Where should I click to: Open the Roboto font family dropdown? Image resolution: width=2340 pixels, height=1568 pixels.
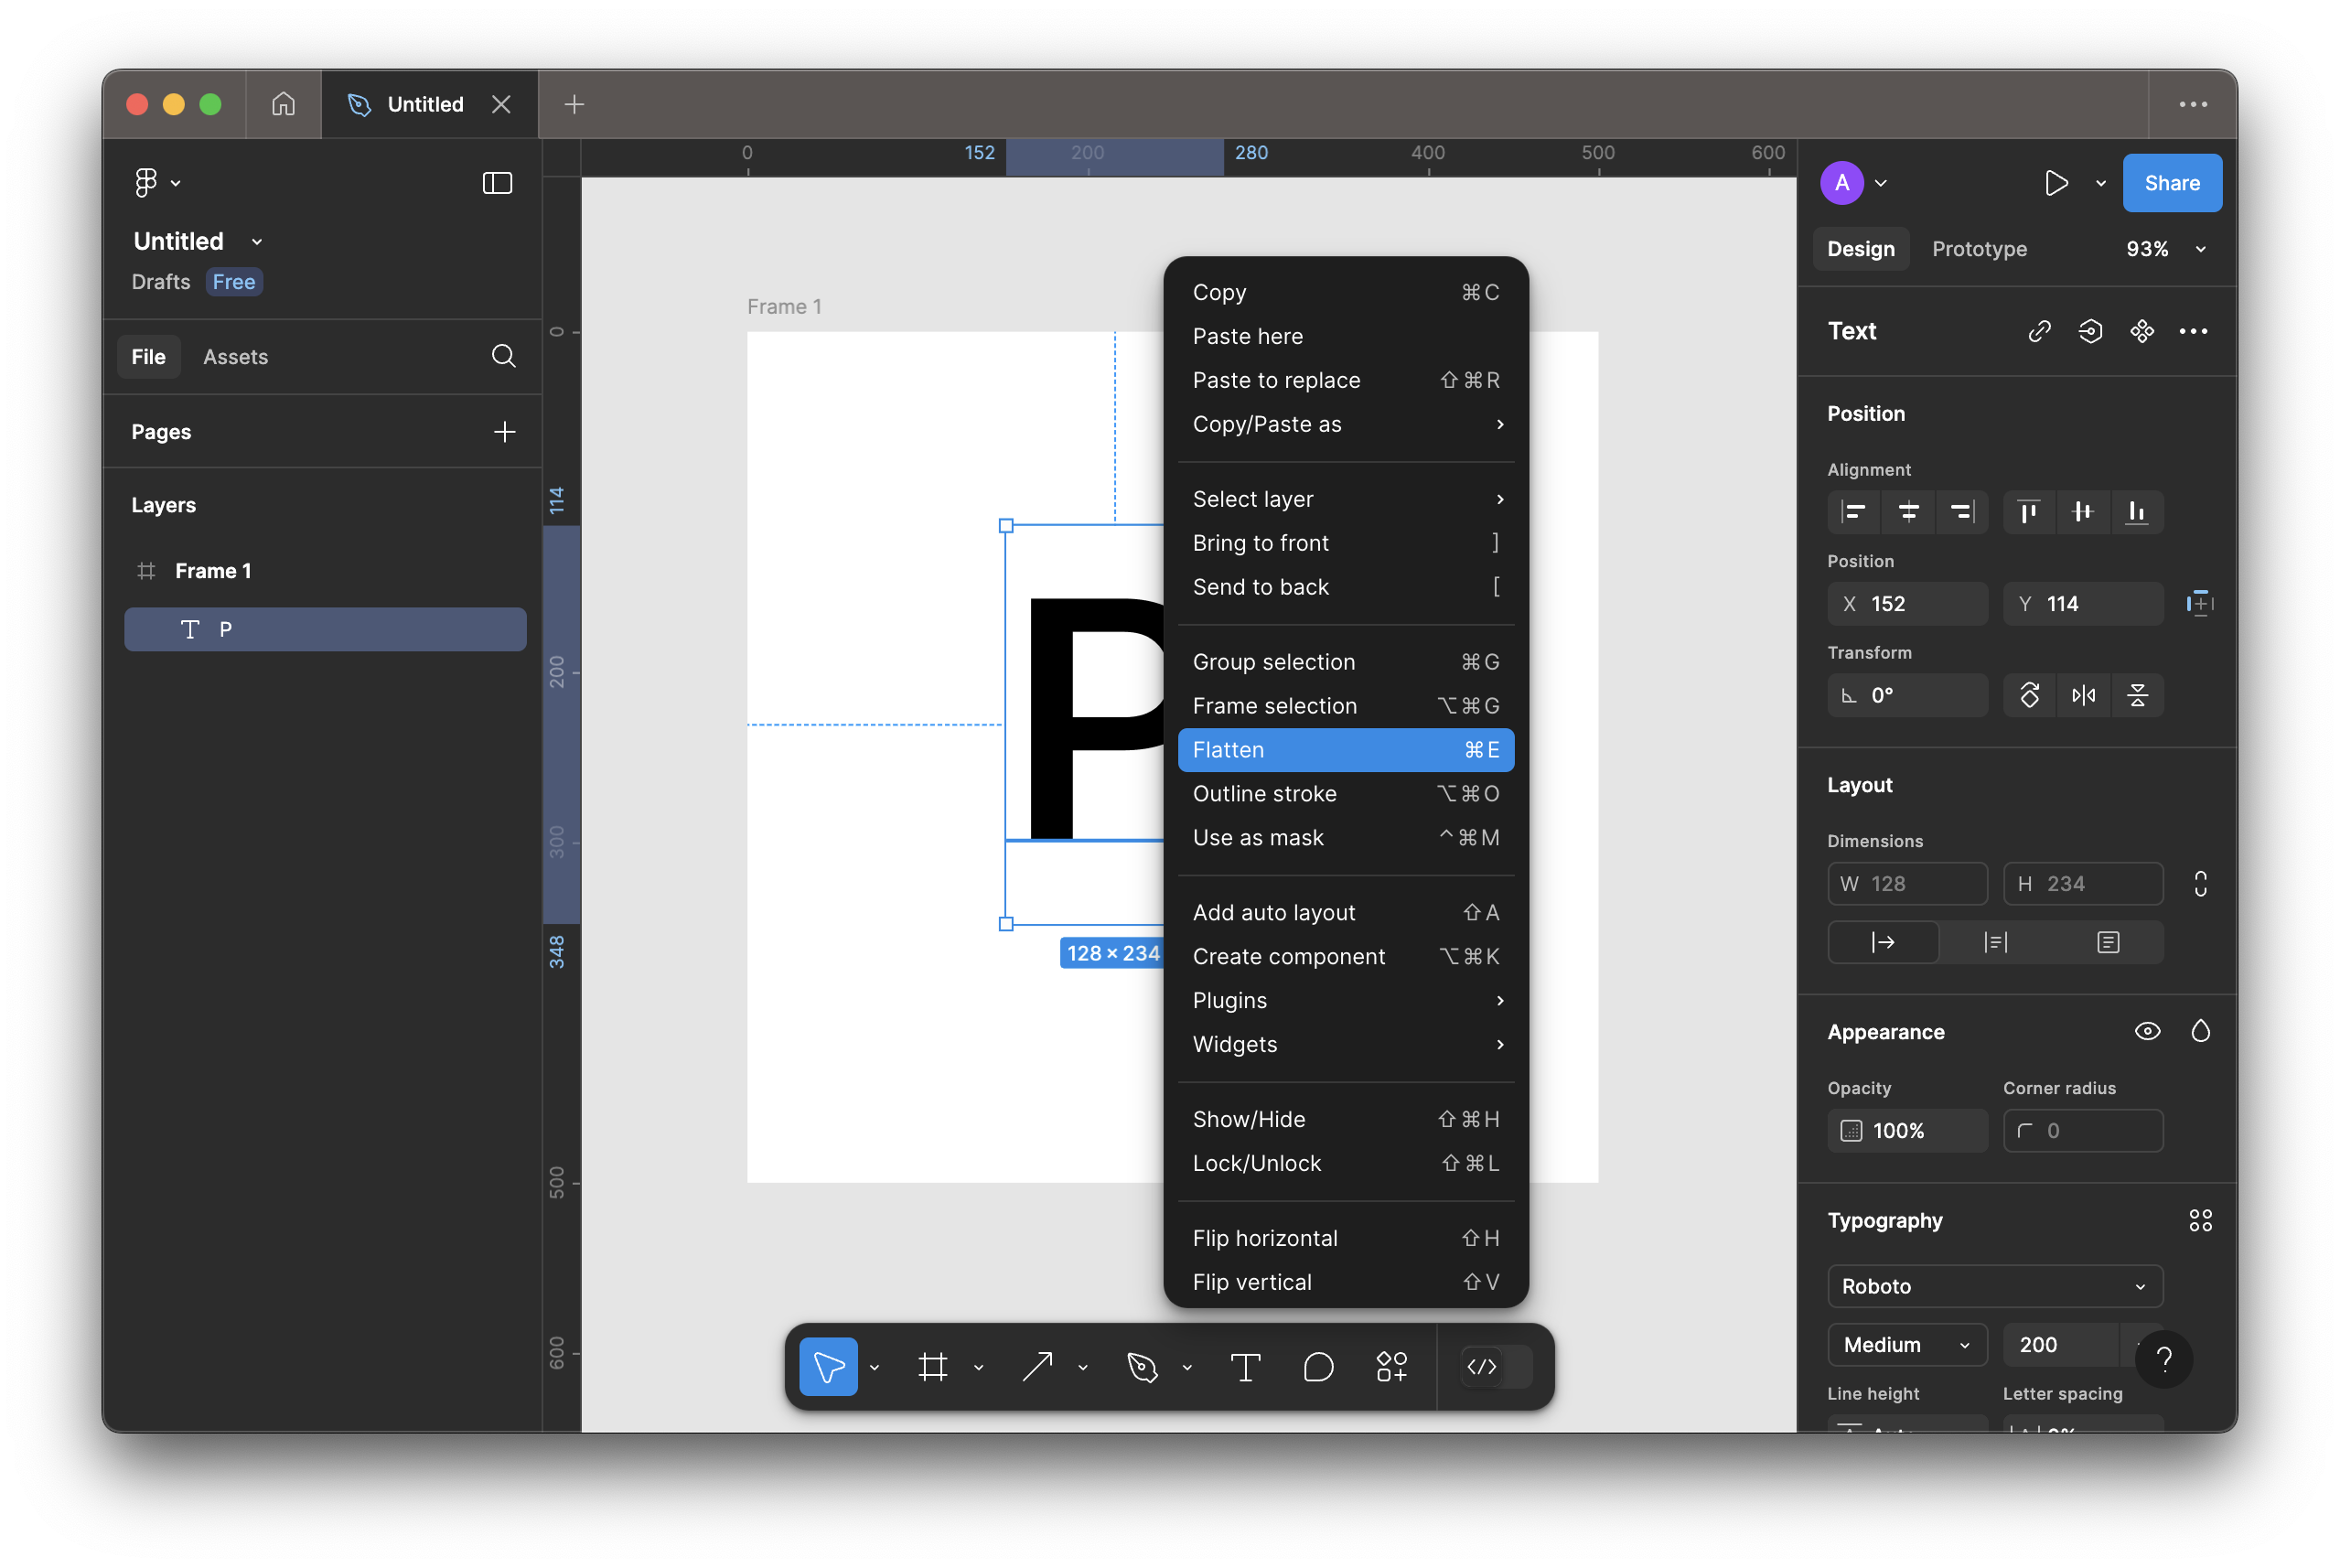click(1995, 1286)
